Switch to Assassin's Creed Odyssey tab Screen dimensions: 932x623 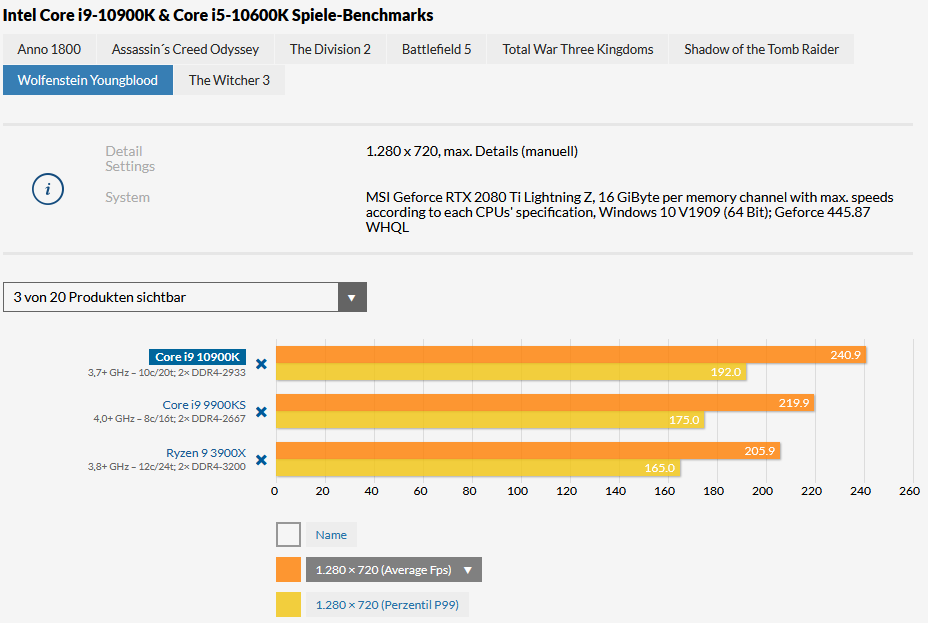tap(185, 49)
